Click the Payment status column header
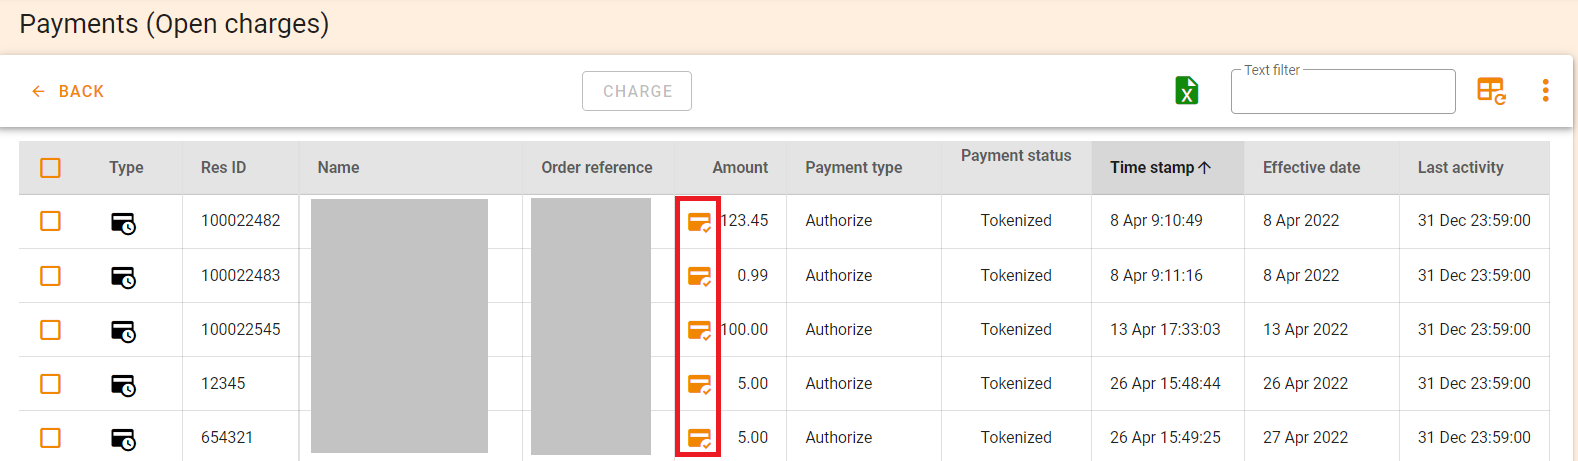This screenshot has width=1578, height=461. pyautogui.click(x=1016, y=156)
